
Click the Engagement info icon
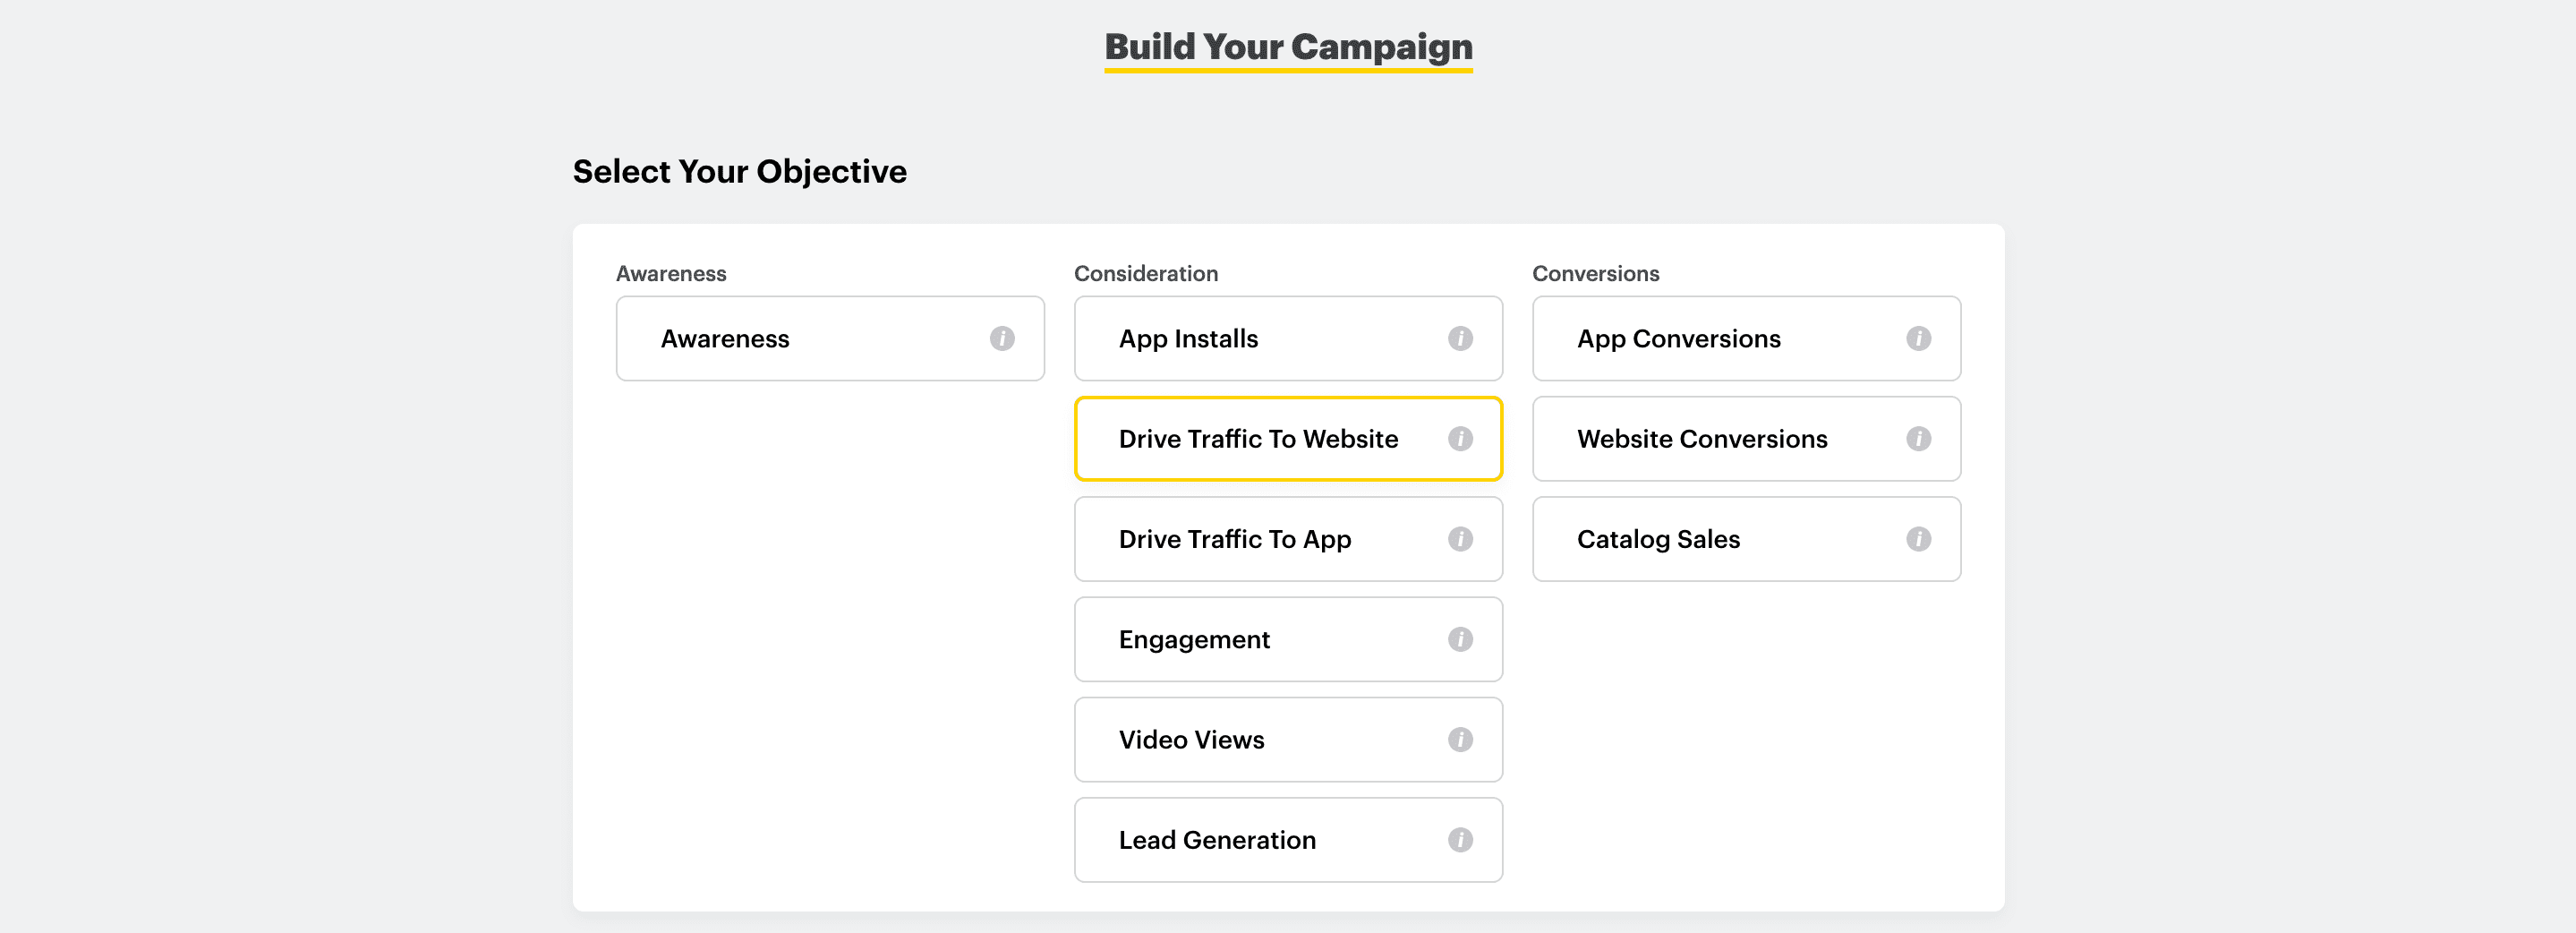coord(1460,639)
